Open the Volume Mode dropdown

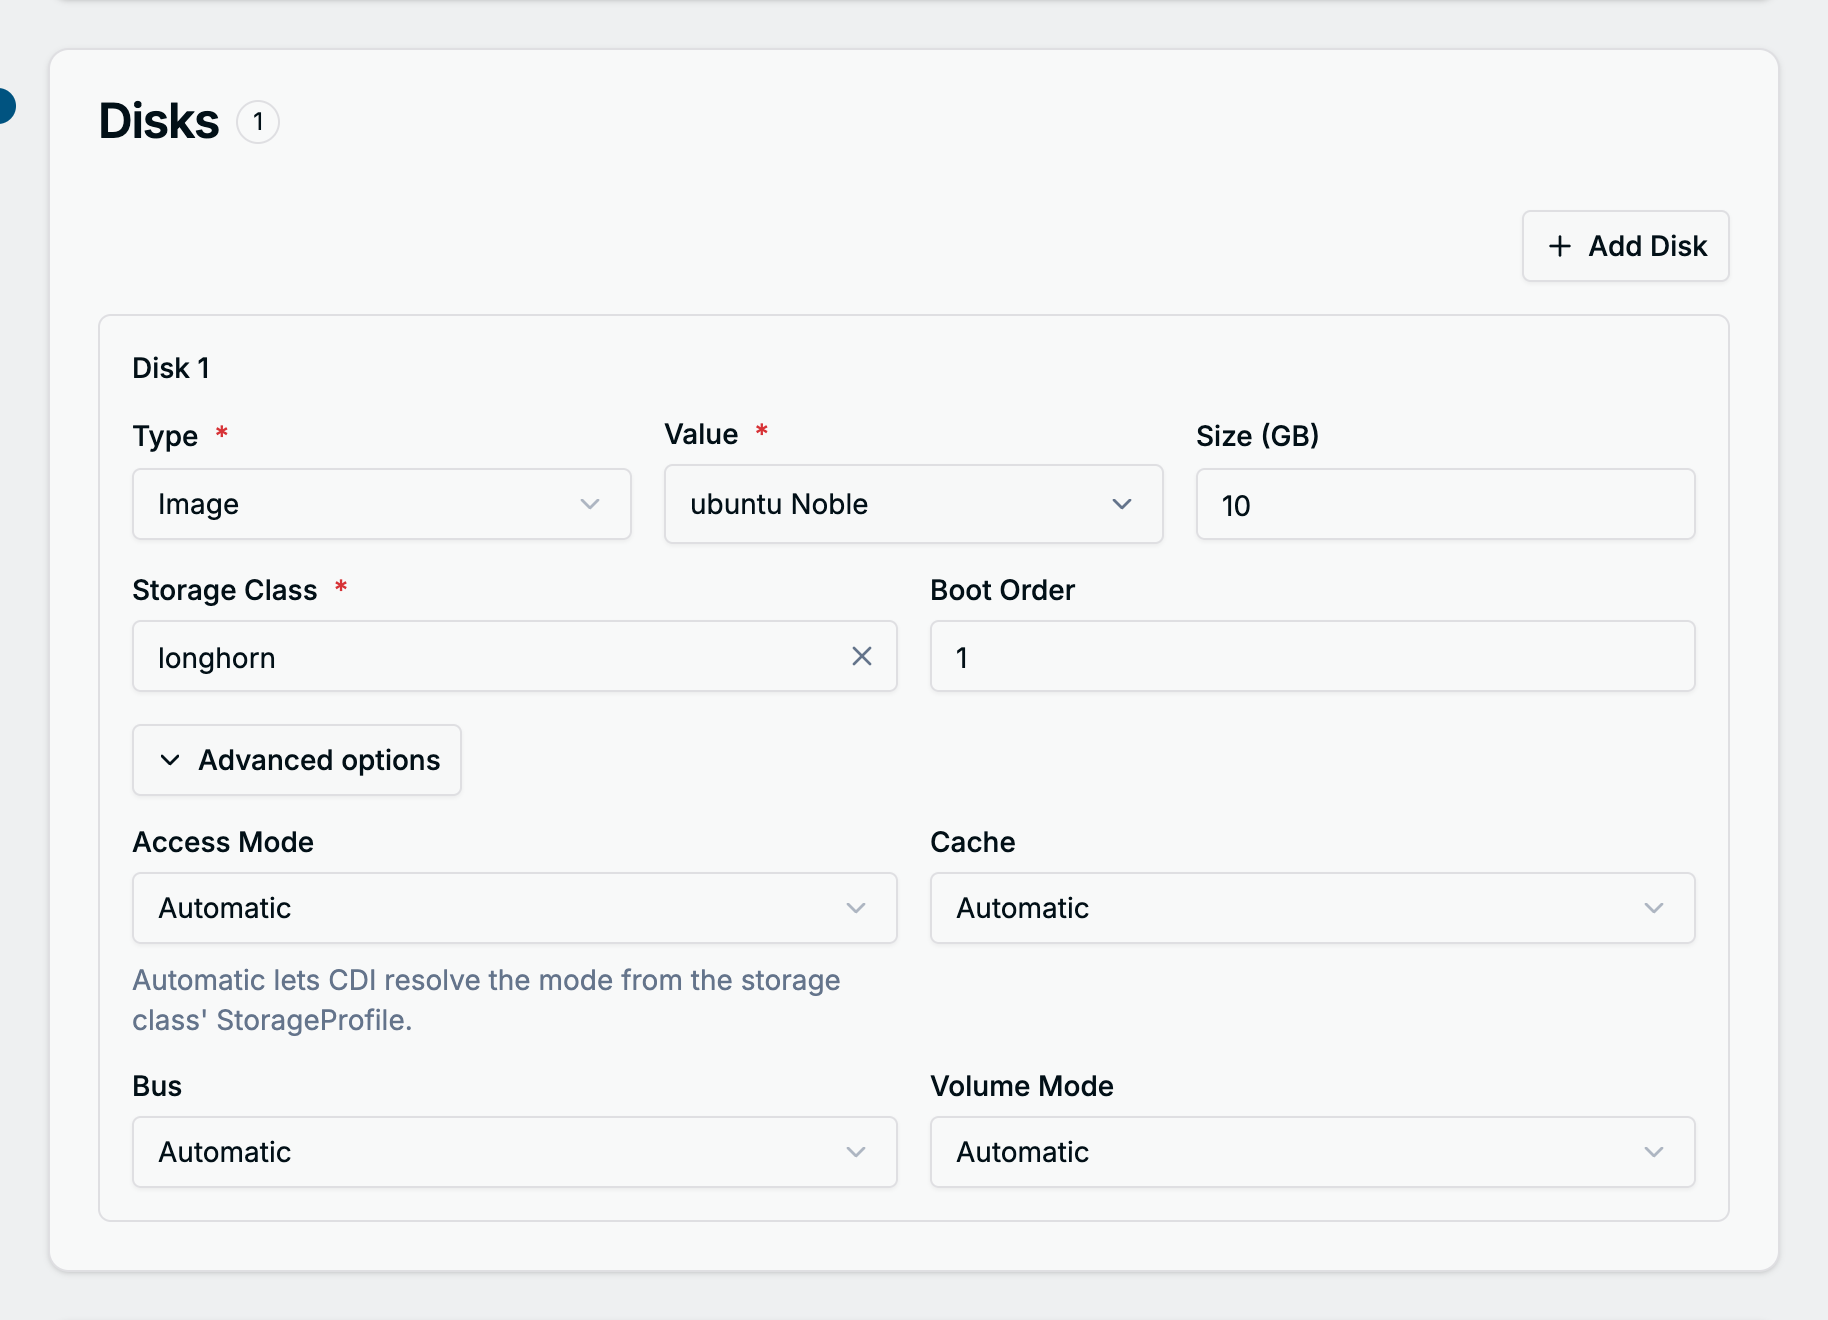[1312, 1152]
